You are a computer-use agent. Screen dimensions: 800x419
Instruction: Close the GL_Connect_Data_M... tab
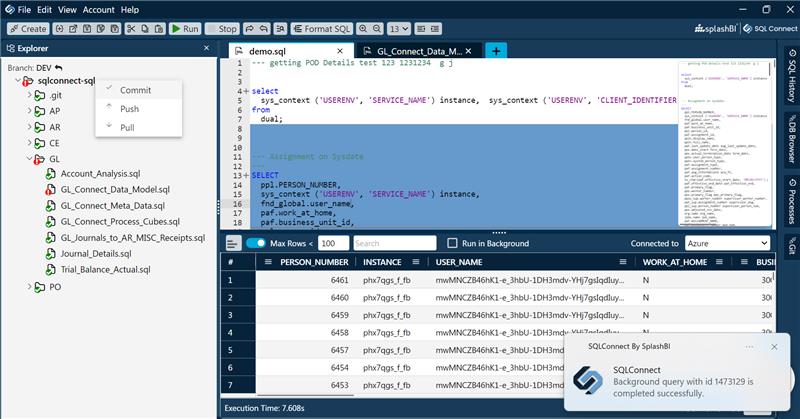[x=468, y=51]
